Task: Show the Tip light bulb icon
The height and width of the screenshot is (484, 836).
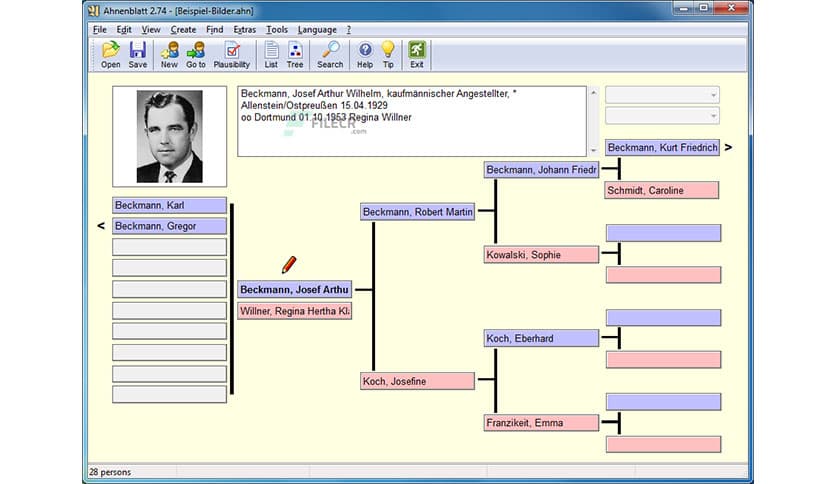Action: click(x=388, y=54)
